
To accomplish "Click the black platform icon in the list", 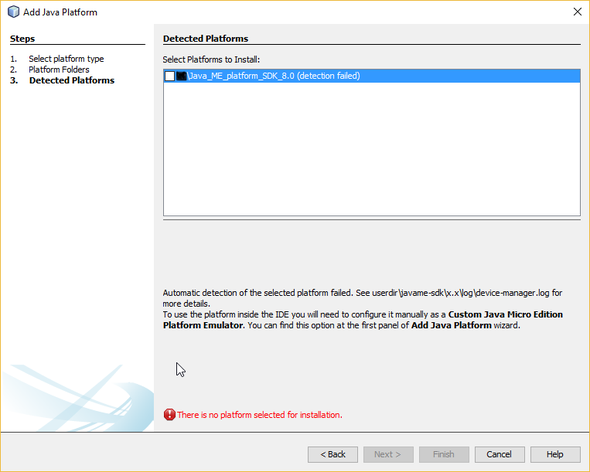I will pyautogui.click(x=181, y=76).
